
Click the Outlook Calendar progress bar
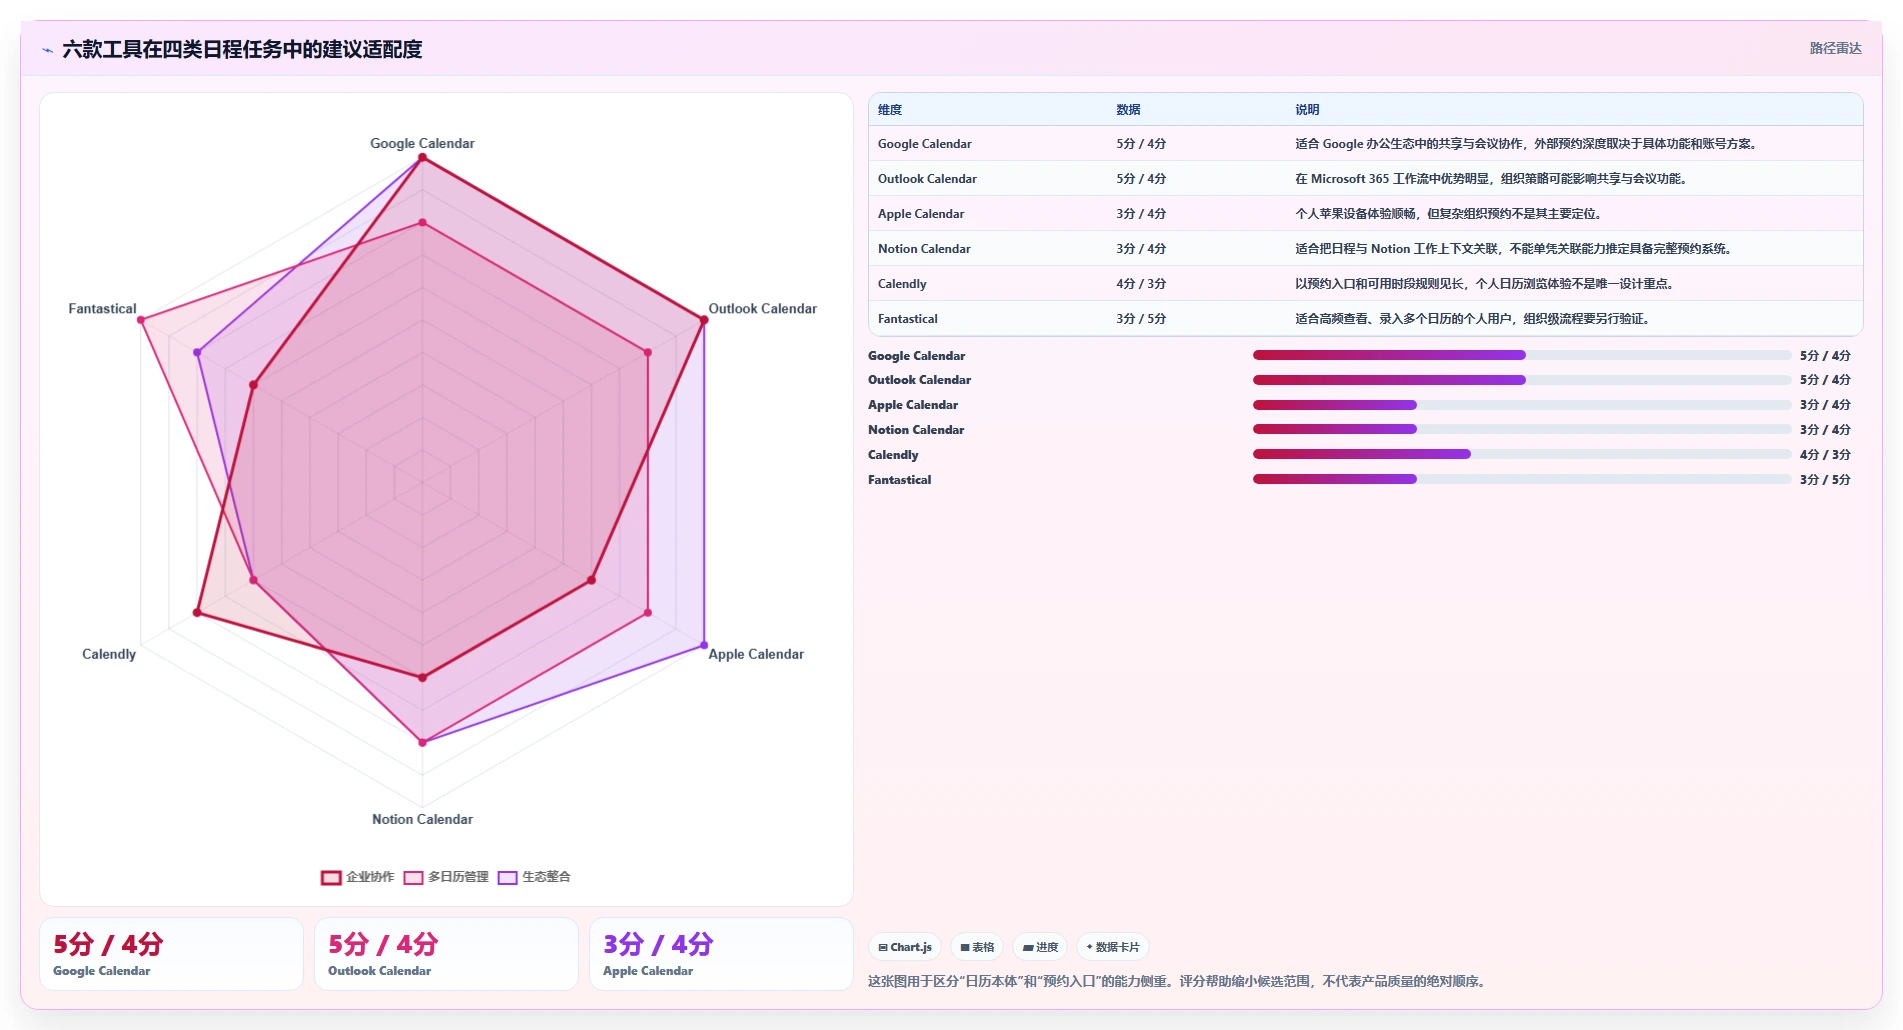[1522, 380]
